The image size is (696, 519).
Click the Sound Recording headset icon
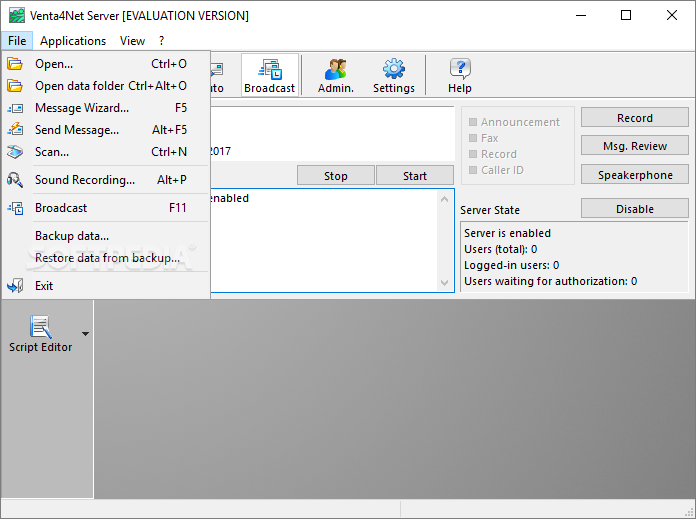15,180
